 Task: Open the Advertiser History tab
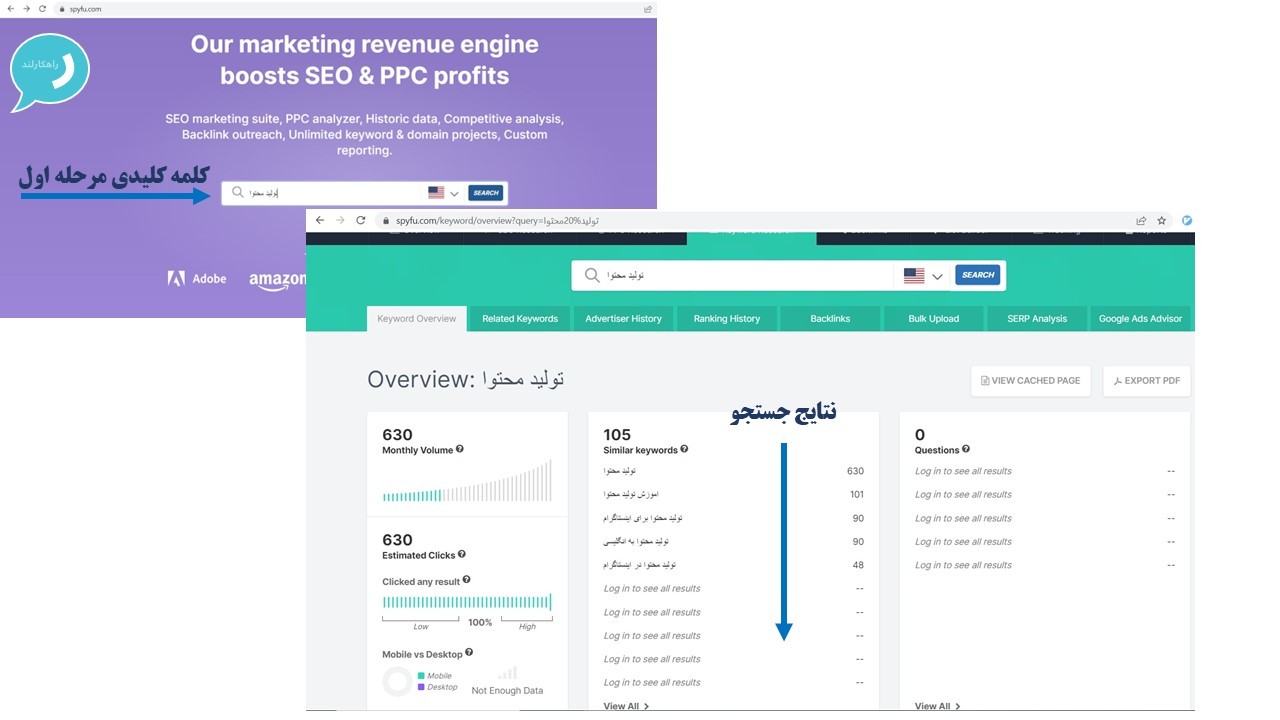pyautogui.click(x=624, y=319)
